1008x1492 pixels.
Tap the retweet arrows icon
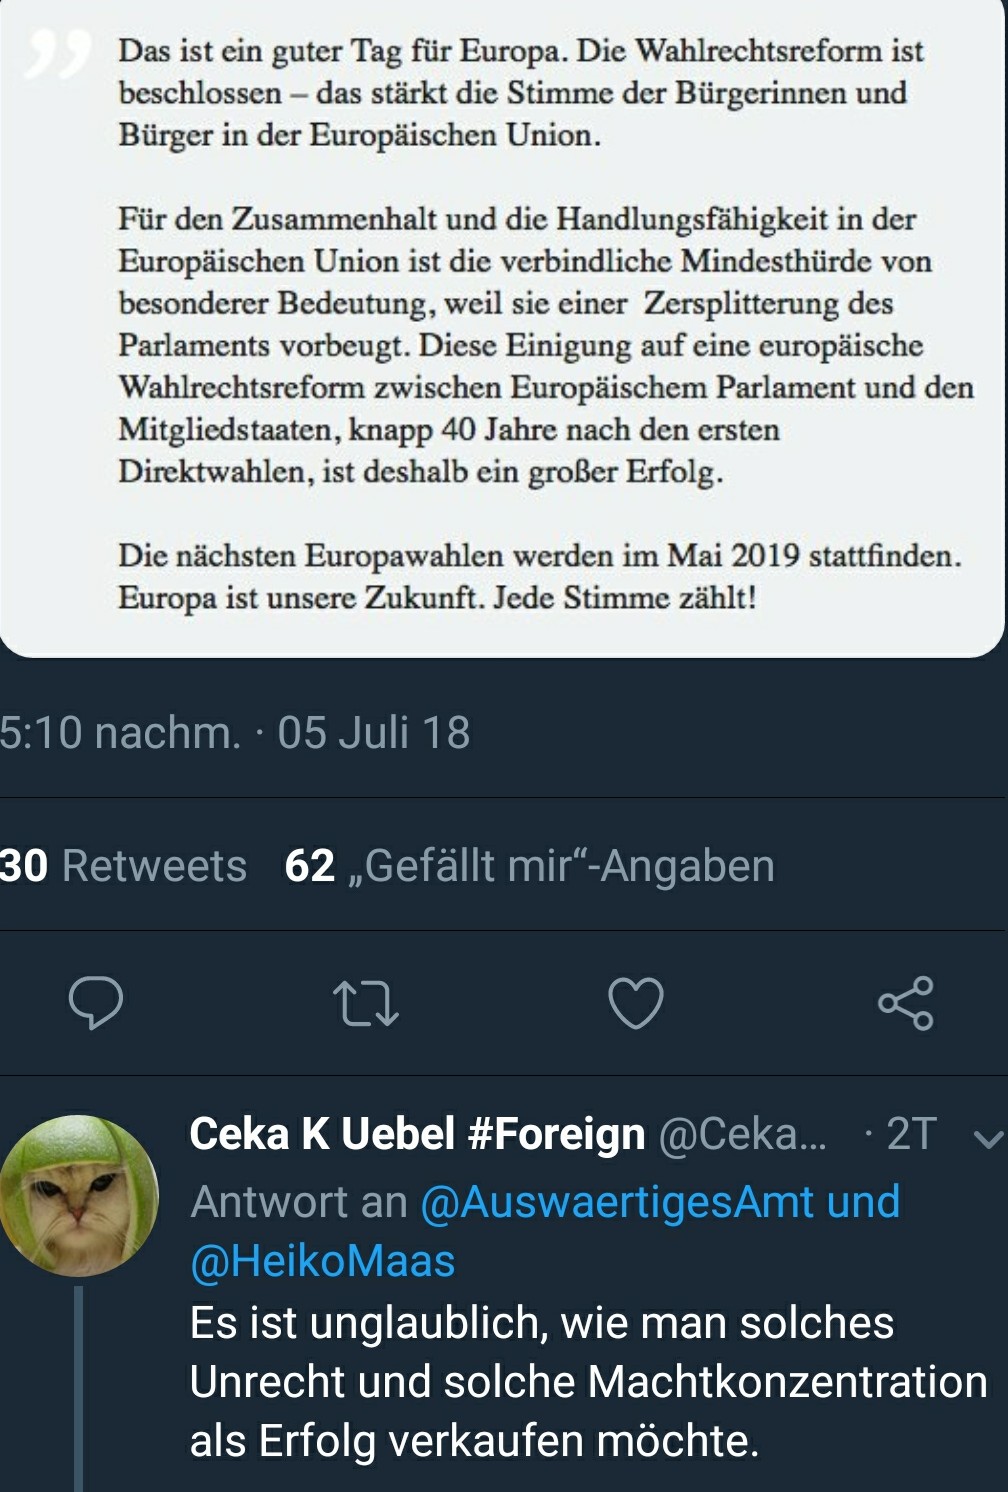[365, 1004]
